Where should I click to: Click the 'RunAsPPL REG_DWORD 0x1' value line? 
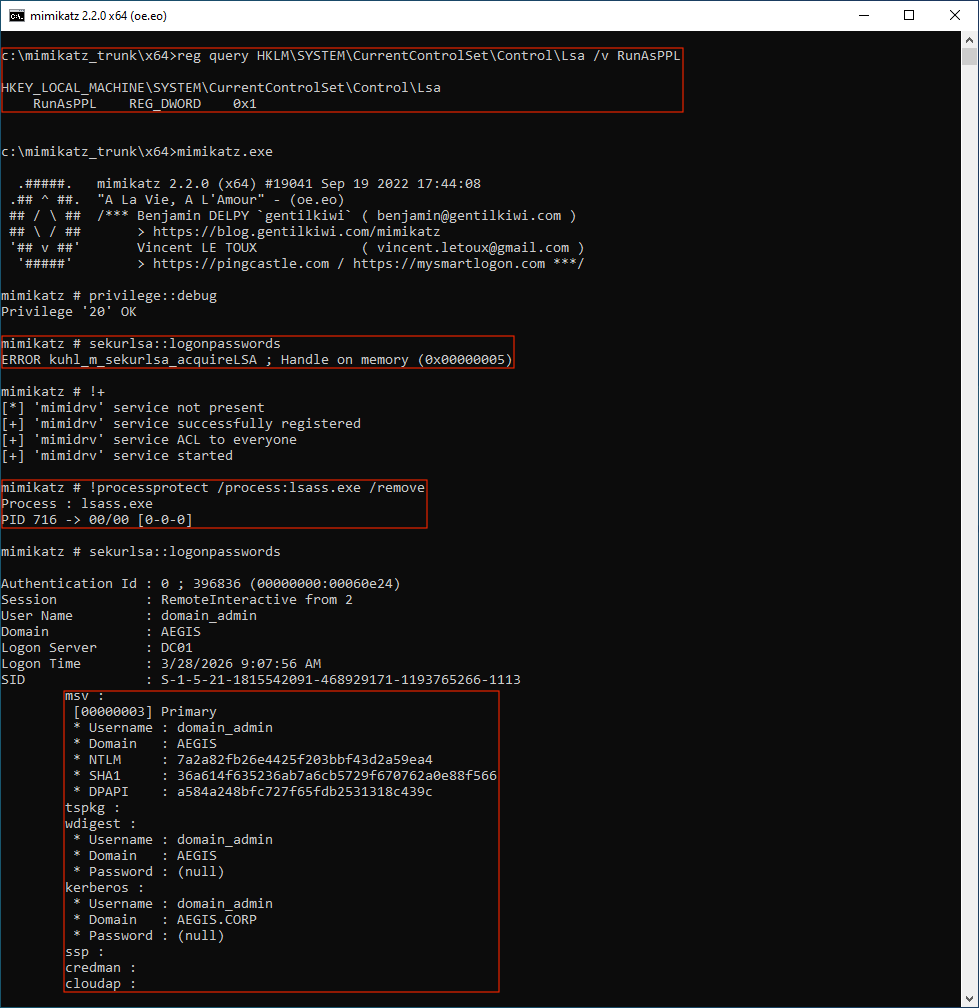[x=145, y=104]
